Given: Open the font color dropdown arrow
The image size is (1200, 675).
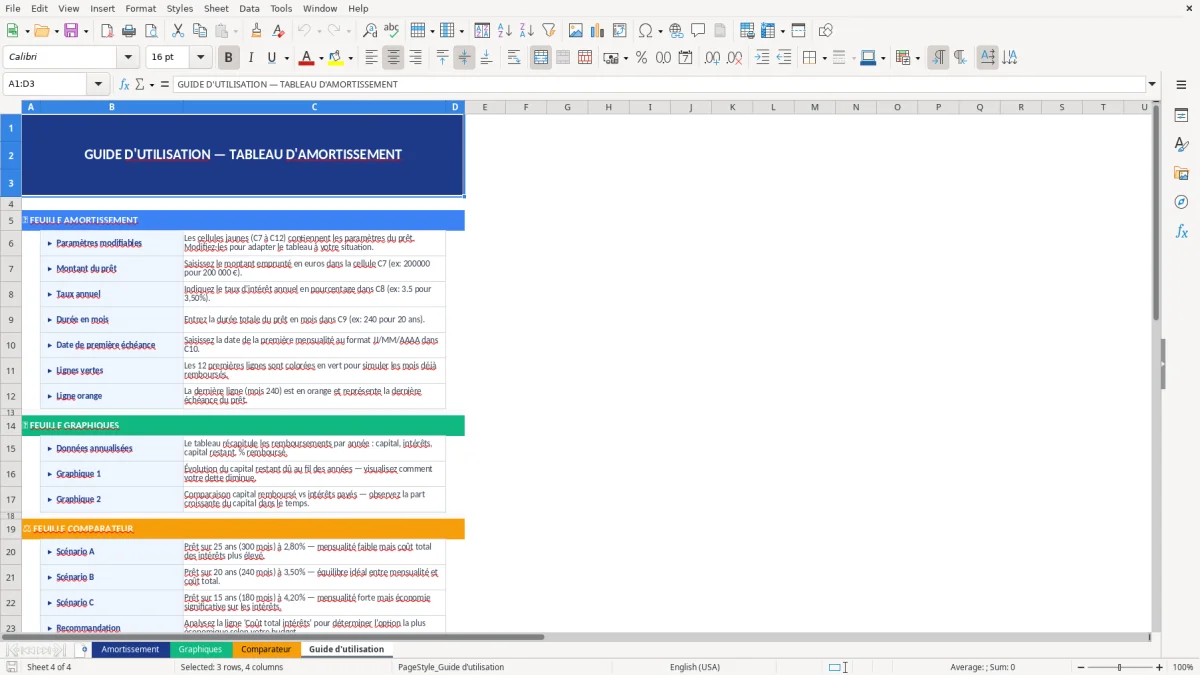Looking at the screenshot, I should 320,57.
